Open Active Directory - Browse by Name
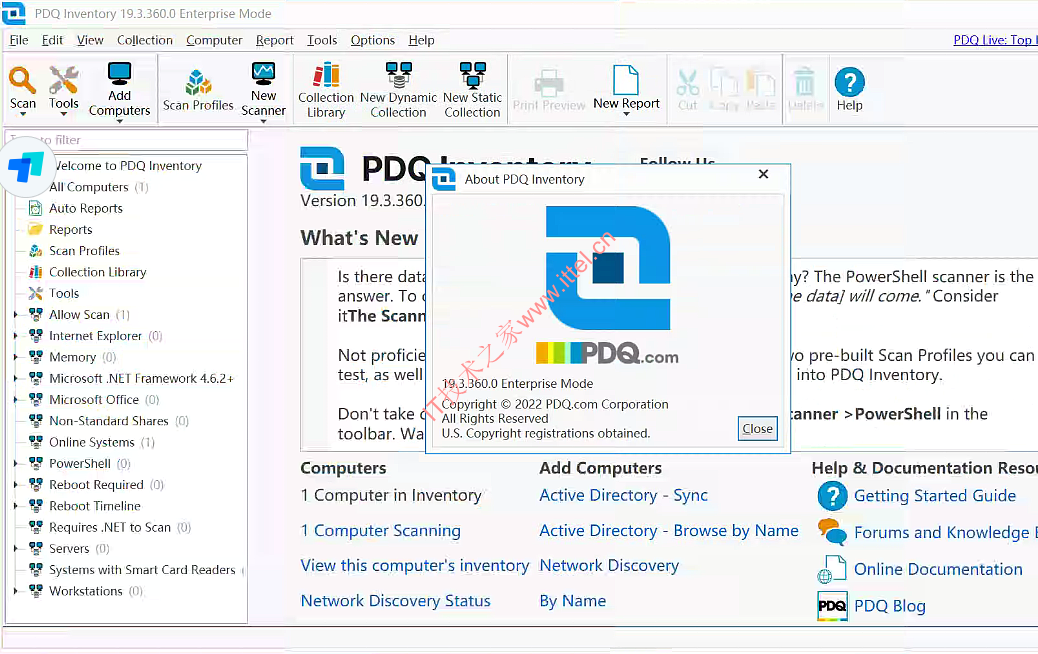Viewport: 1038px width, 654px height. [669, 530]
